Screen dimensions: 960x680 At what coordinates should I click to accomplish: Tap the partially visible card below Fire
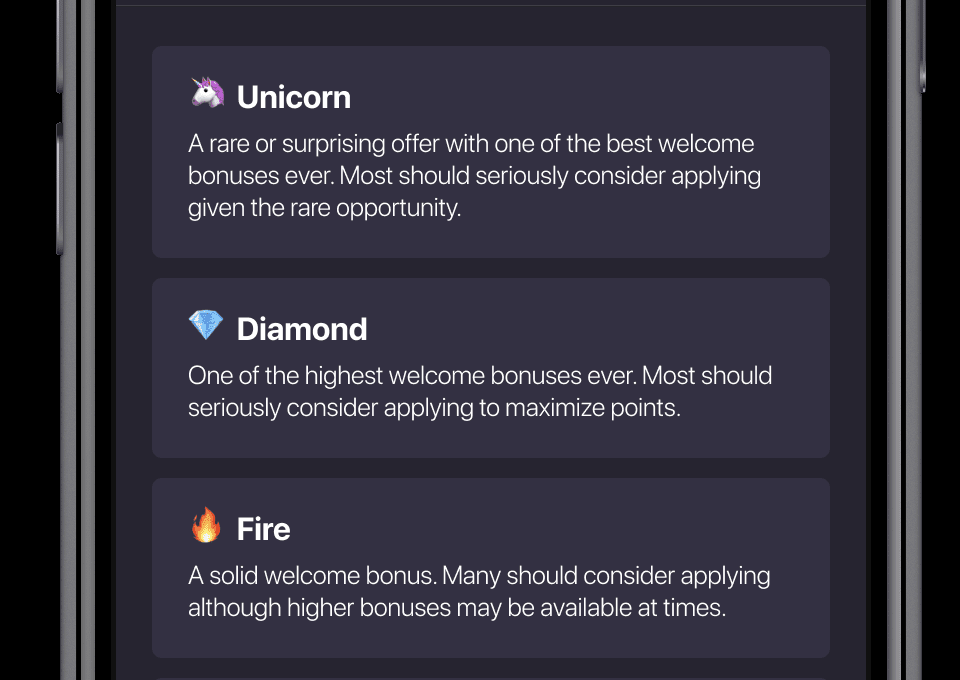pos(491,679)
